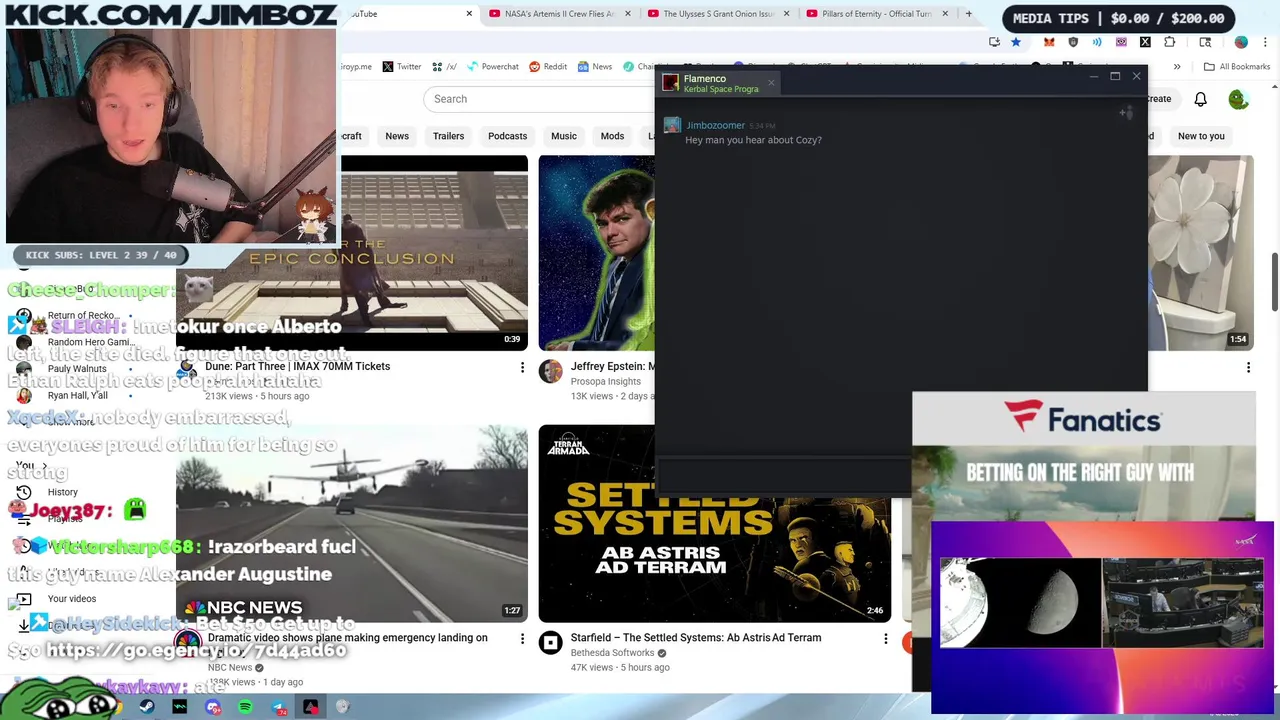Open Pauly Walnuts subscription in sidebar
The height and width of the screenshot is (720, 1280).
[77, 369]
